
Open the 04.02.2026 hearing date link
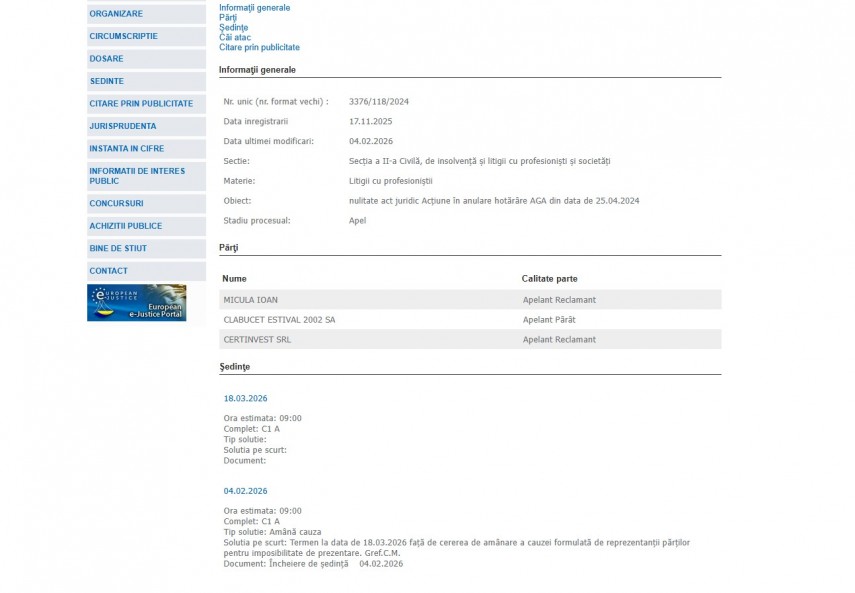pyautogui.click(x=245, y=491)
